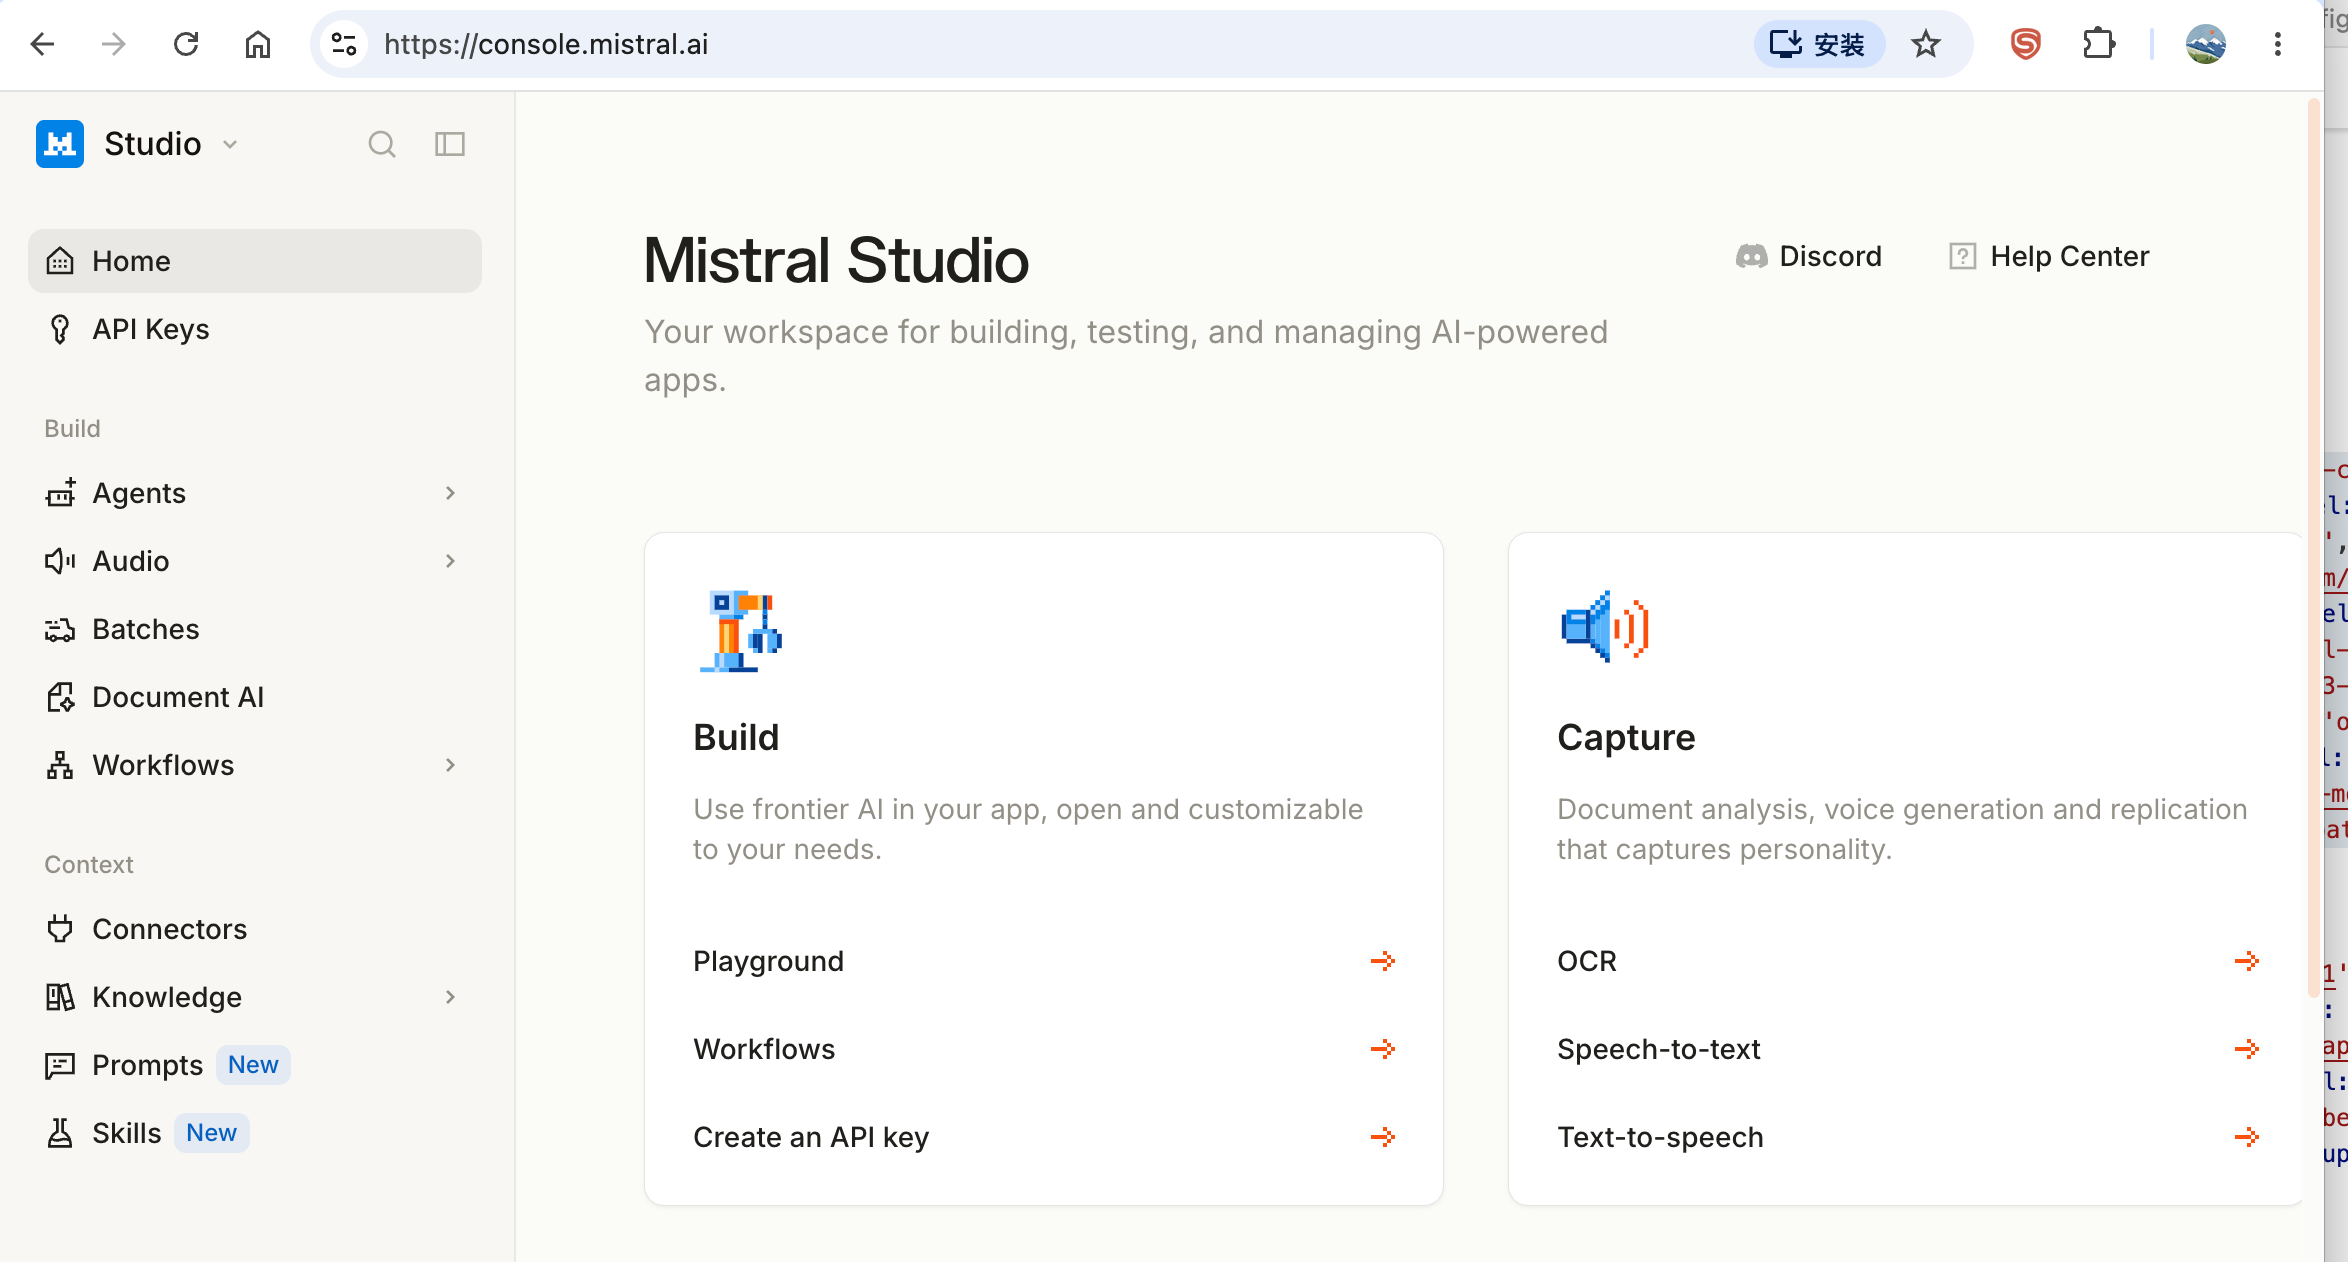View site information icon in address bar

coord(344,44)
